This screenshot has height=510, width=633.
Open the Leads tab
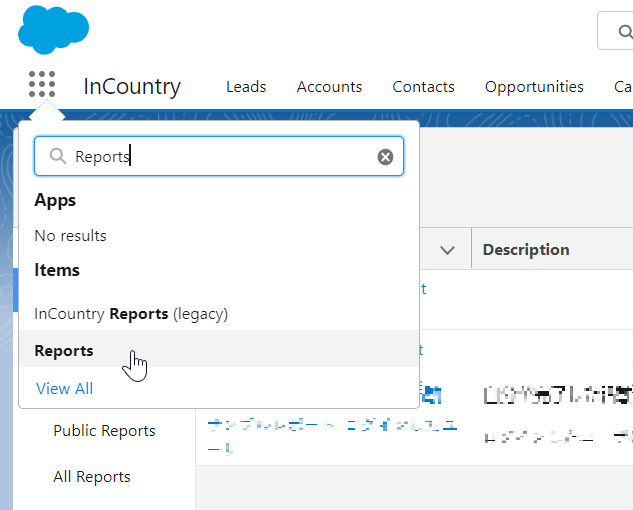[246, 87]
